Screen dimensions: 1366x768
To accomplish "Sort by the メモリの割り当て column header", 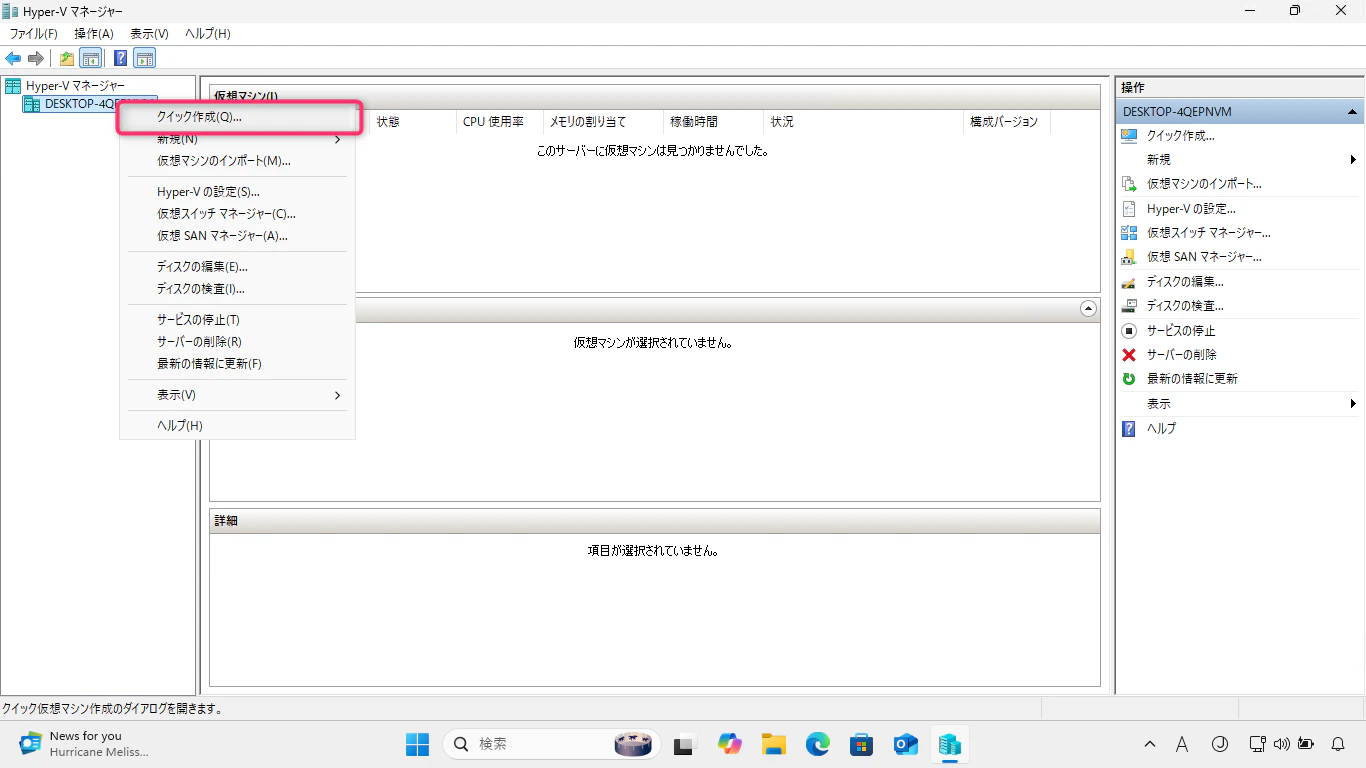I will pos(603,122).
